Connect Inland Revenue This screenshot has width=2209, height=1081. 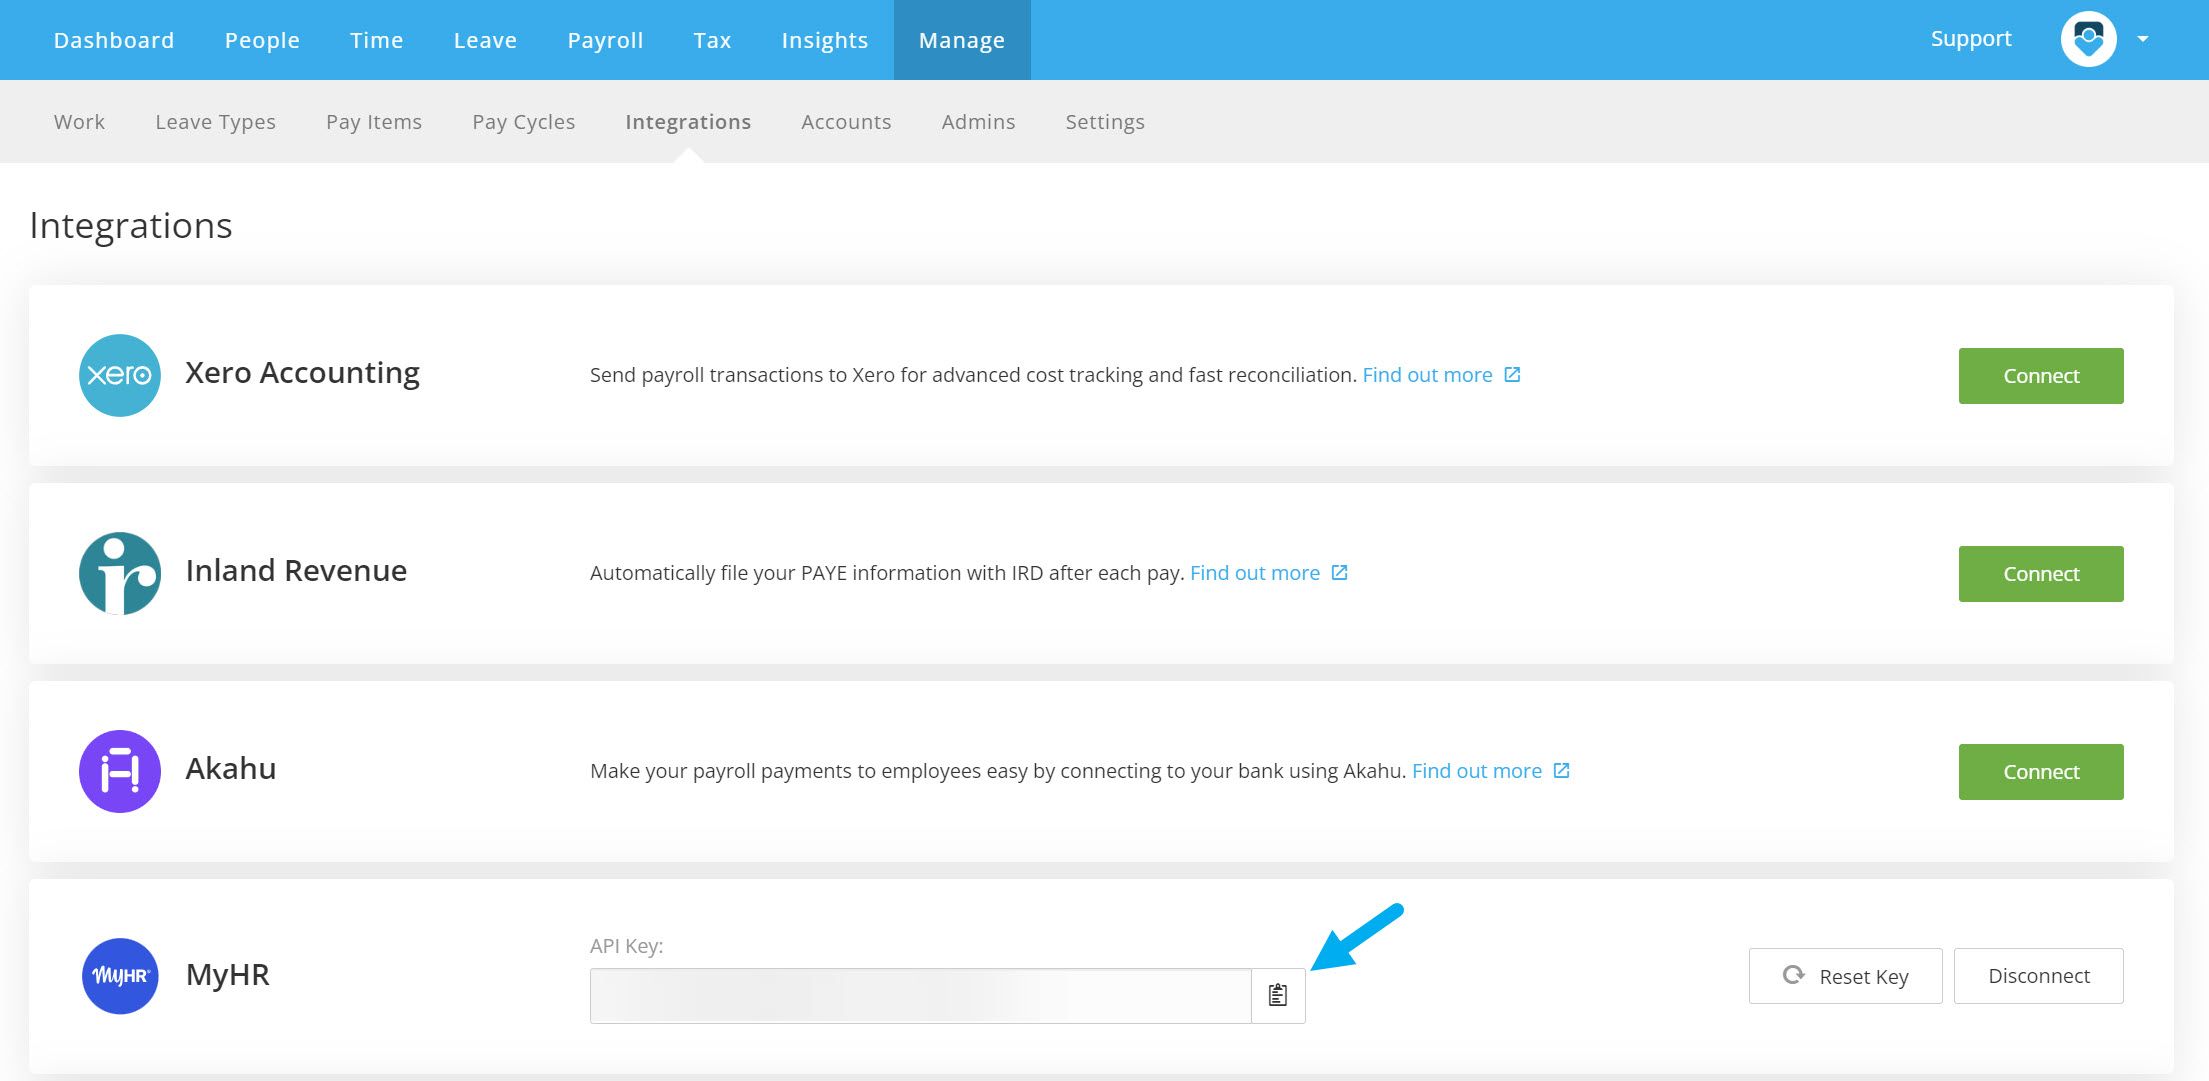2041,574
